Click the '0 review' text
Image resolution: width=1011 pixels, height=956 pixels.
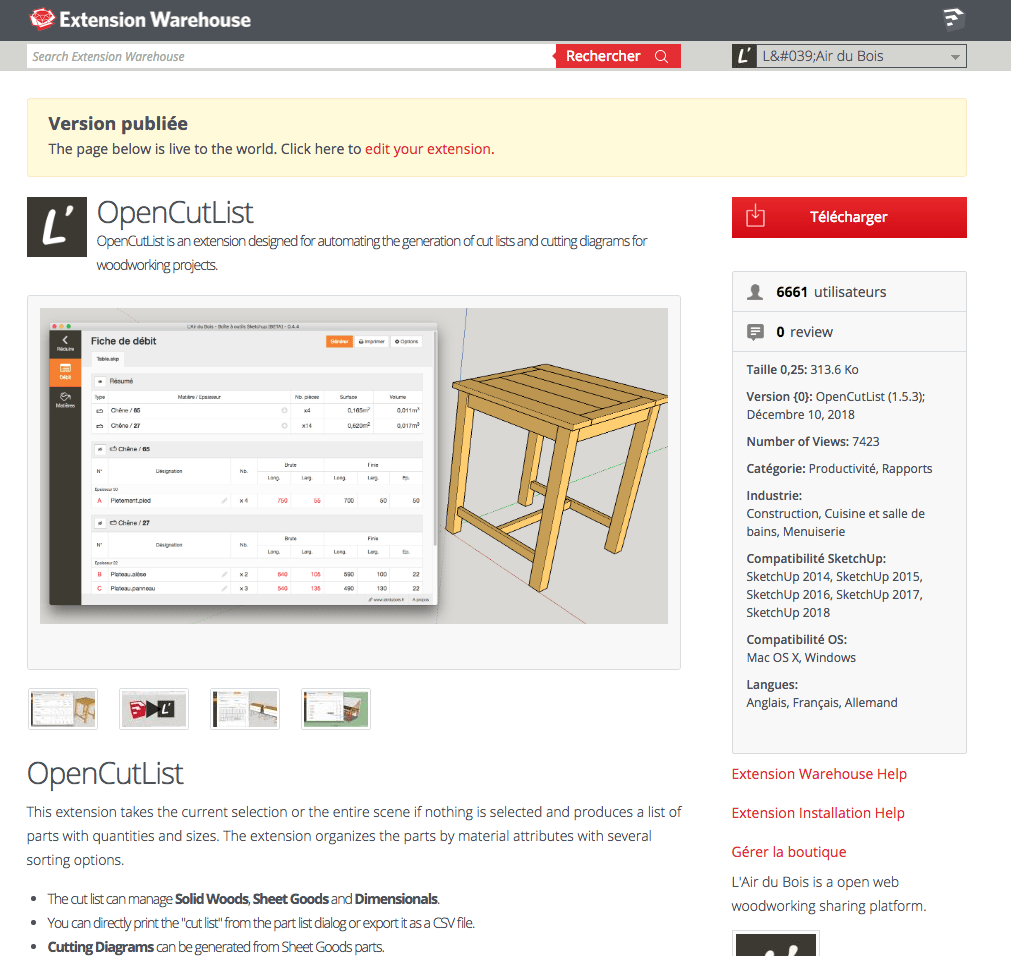805,332
